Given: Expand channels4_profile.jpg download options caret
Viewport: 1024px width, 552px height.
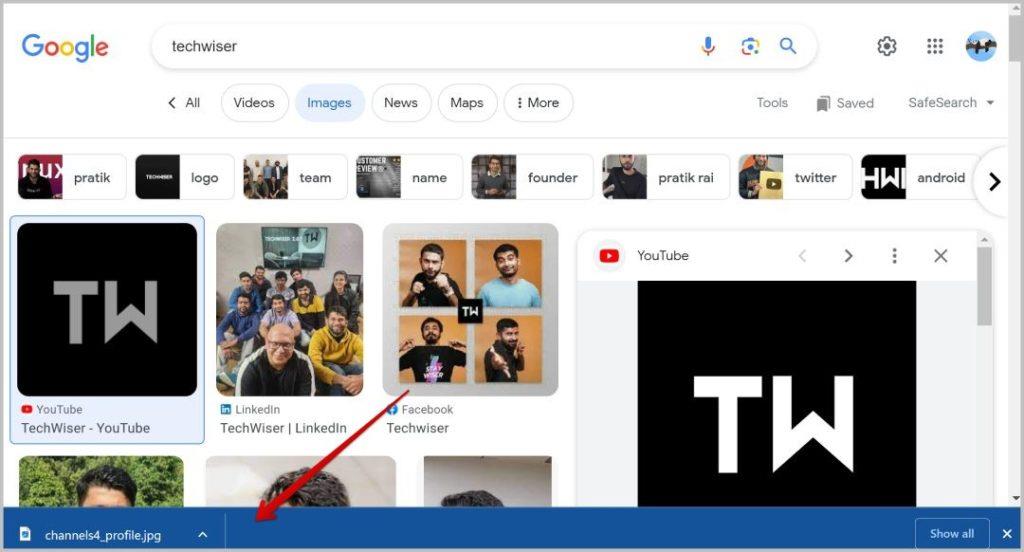Looking at the screenshot, I should coord(202,534).
